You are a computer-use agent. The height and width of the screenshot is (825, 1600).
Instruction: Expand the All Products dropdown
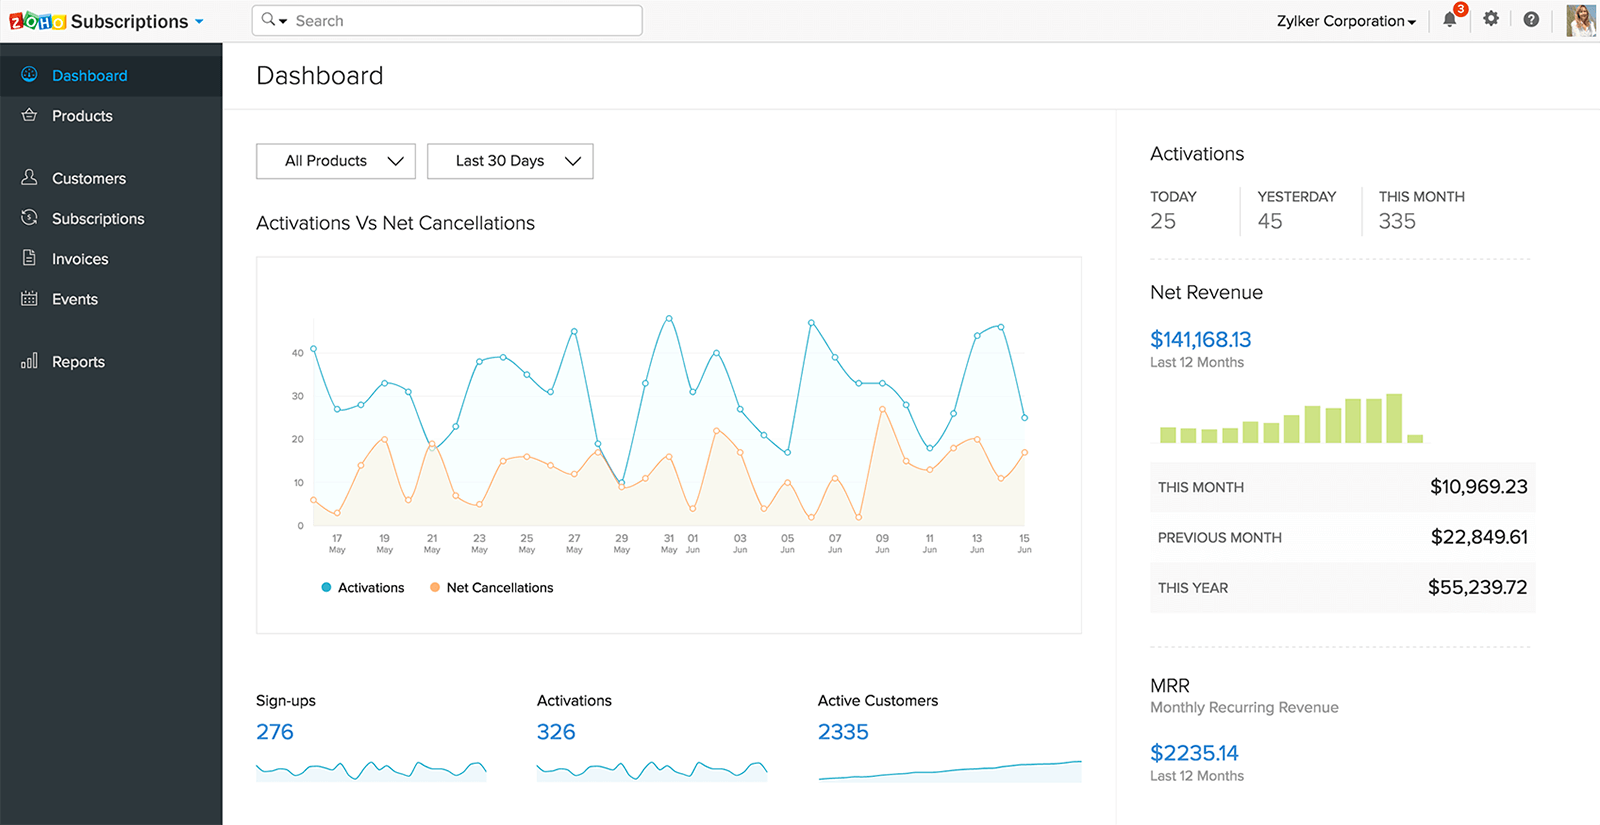tap(336, 161)
